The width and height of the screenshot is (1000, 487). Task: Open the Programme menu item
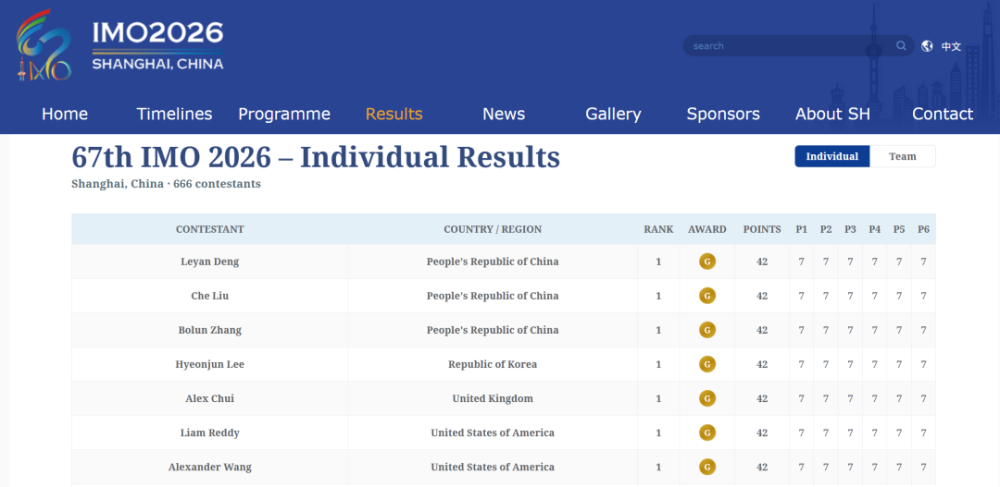click(284, 114)
